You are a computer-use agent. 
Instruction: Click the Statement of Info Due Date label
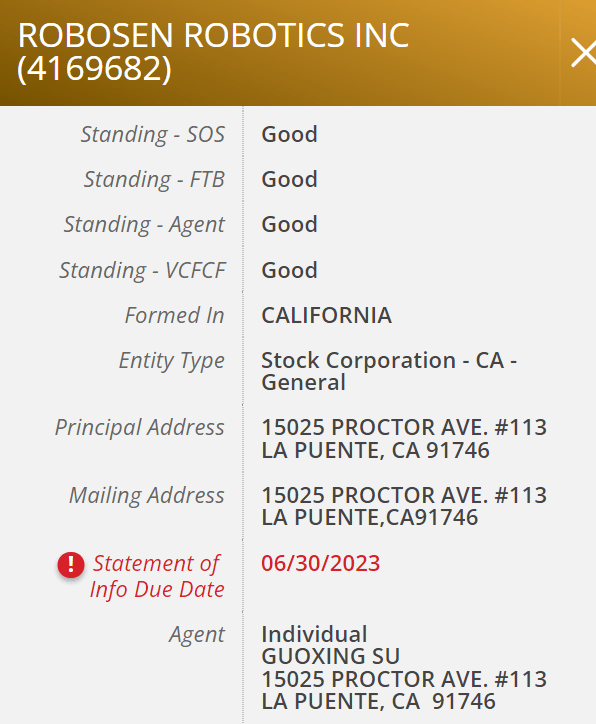(x=157, y=576)
